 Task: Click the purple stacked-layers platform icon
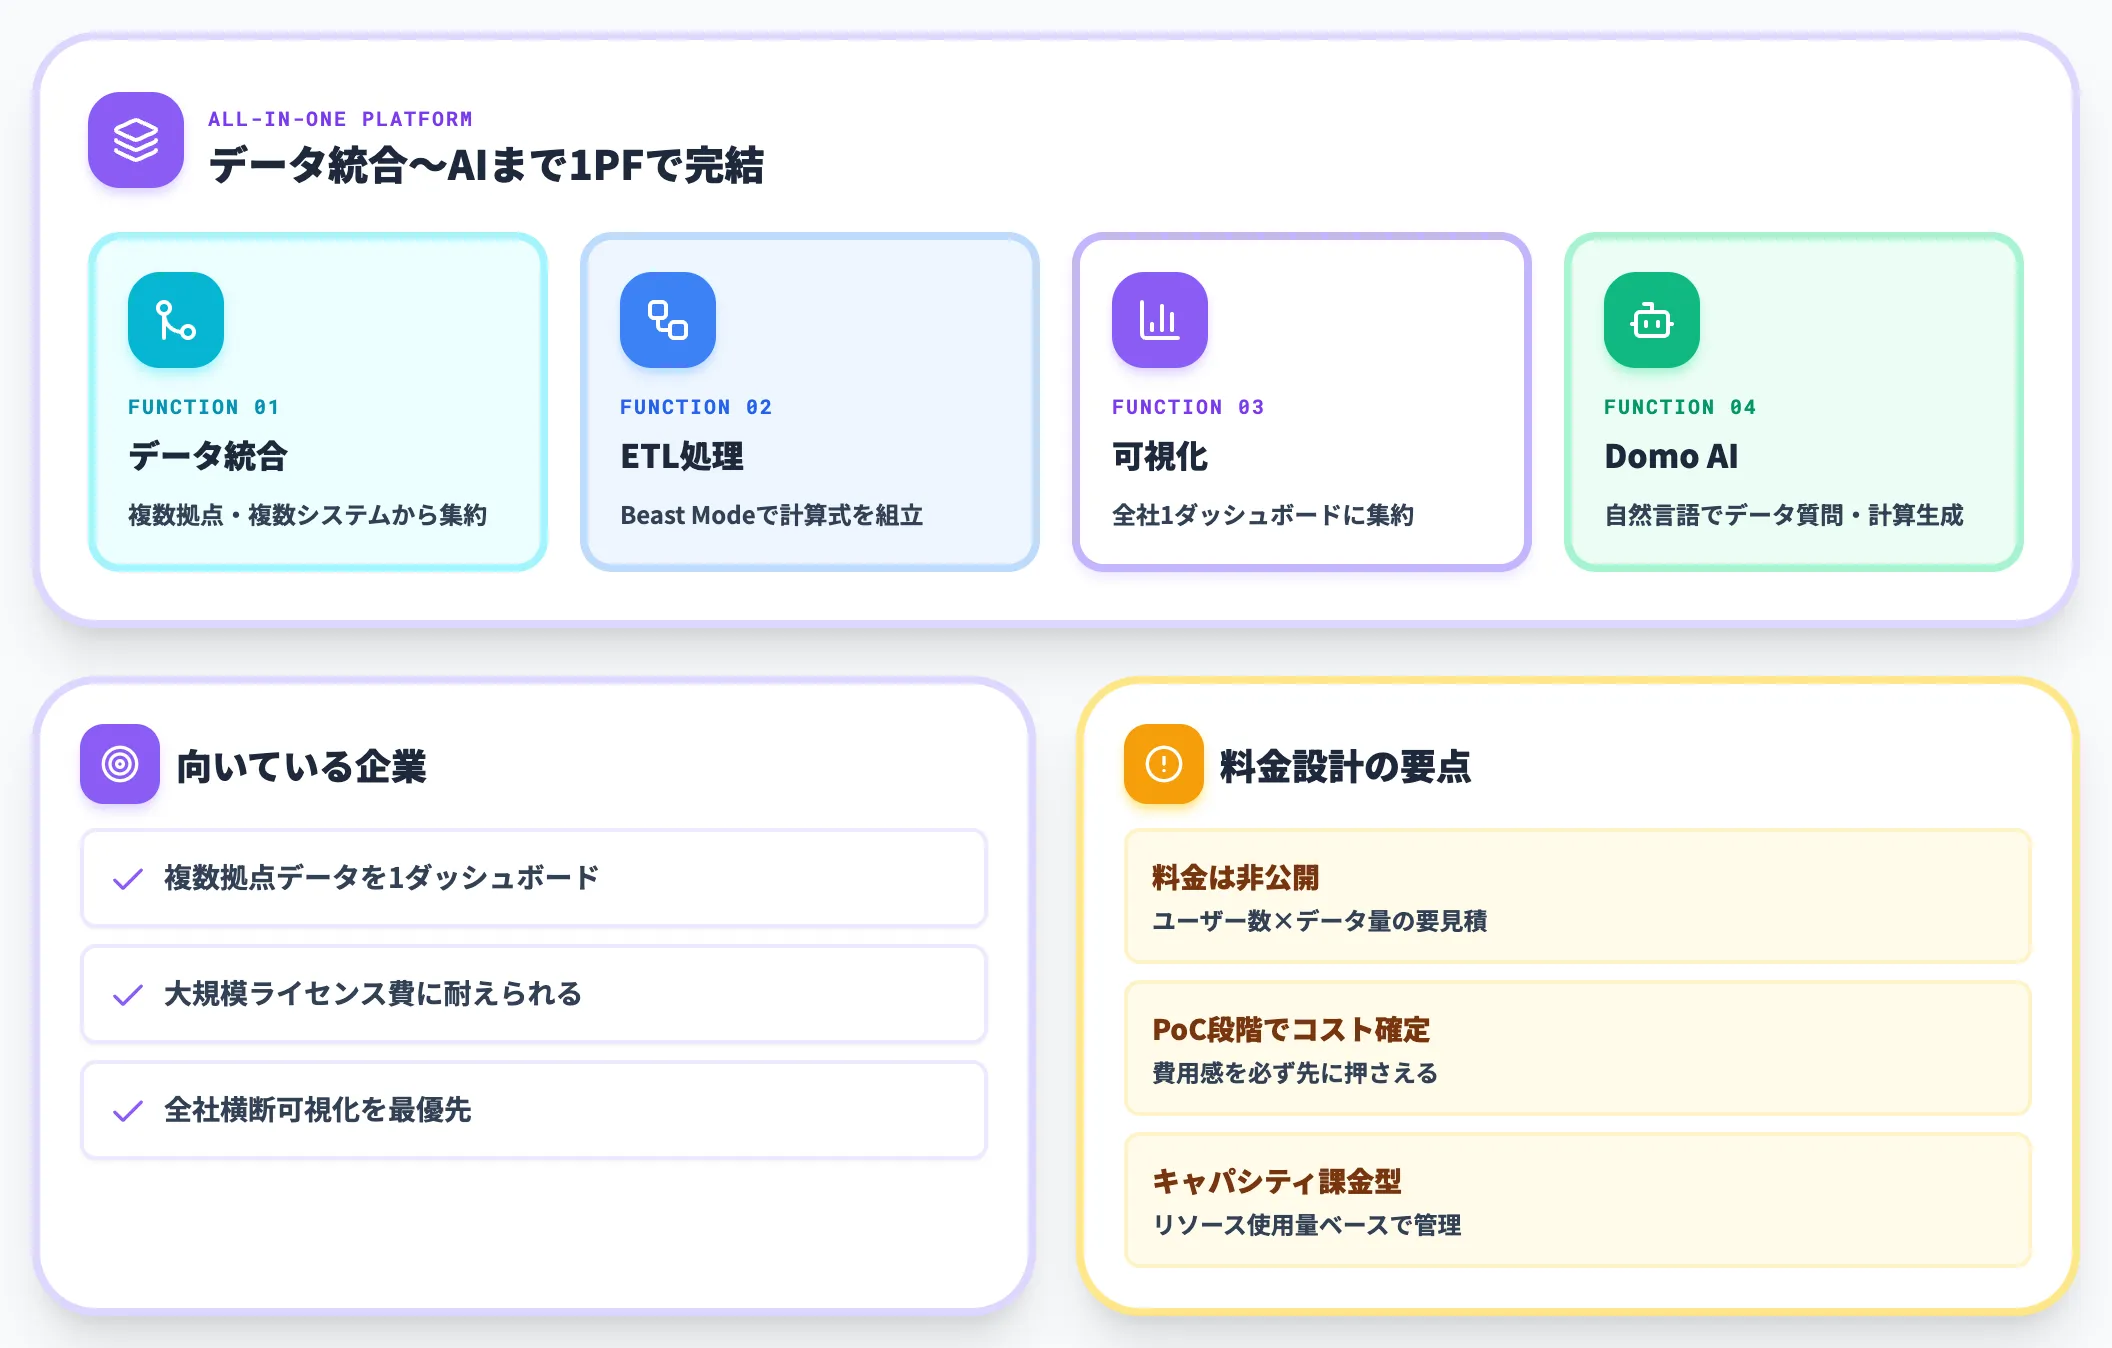136,140
